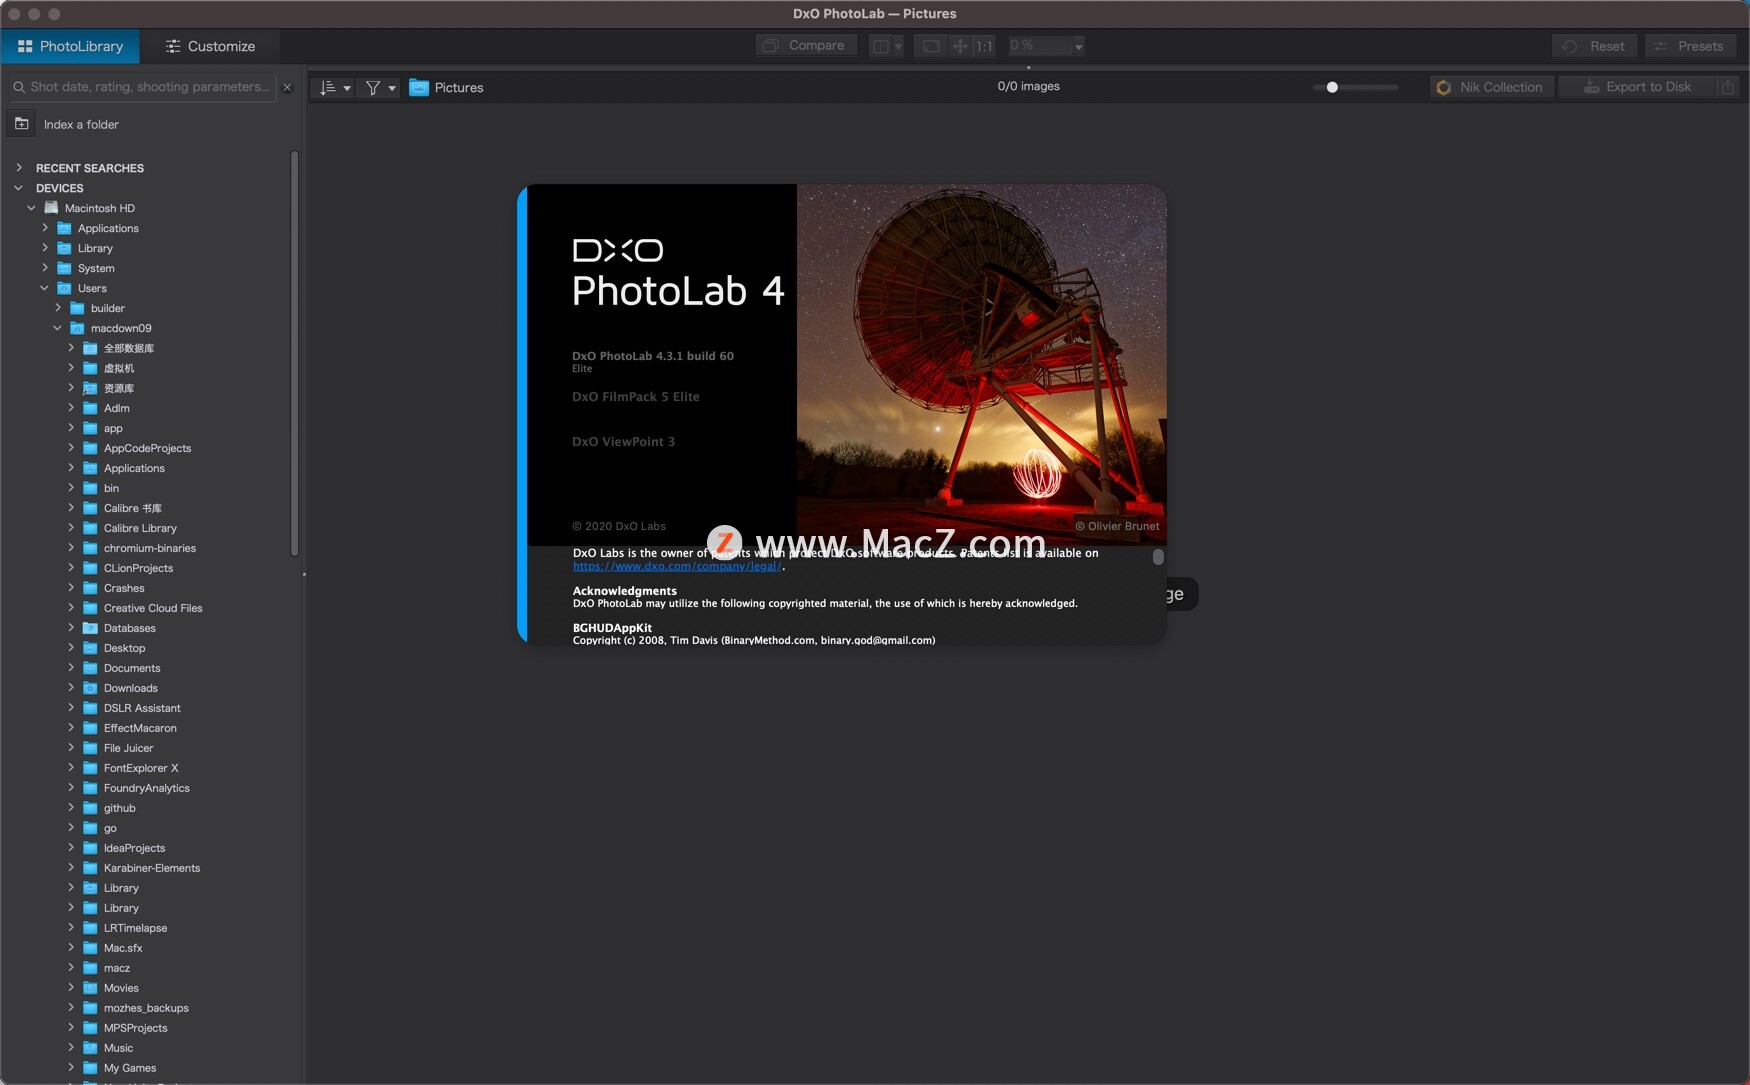
Task: Open the compare mode dropdown arrow
Action: click(898, 46)
